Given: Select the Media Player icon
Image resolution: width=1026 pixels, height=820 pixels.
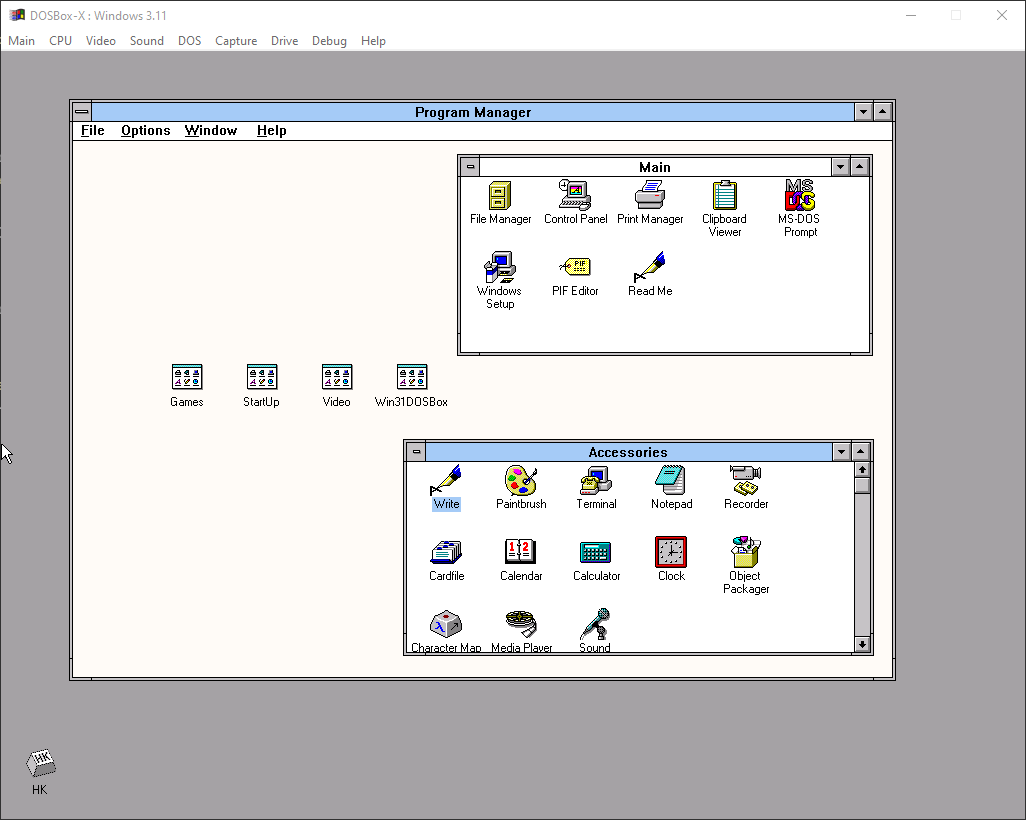Looking at the screenshot, I should click(x=521, y=624).
